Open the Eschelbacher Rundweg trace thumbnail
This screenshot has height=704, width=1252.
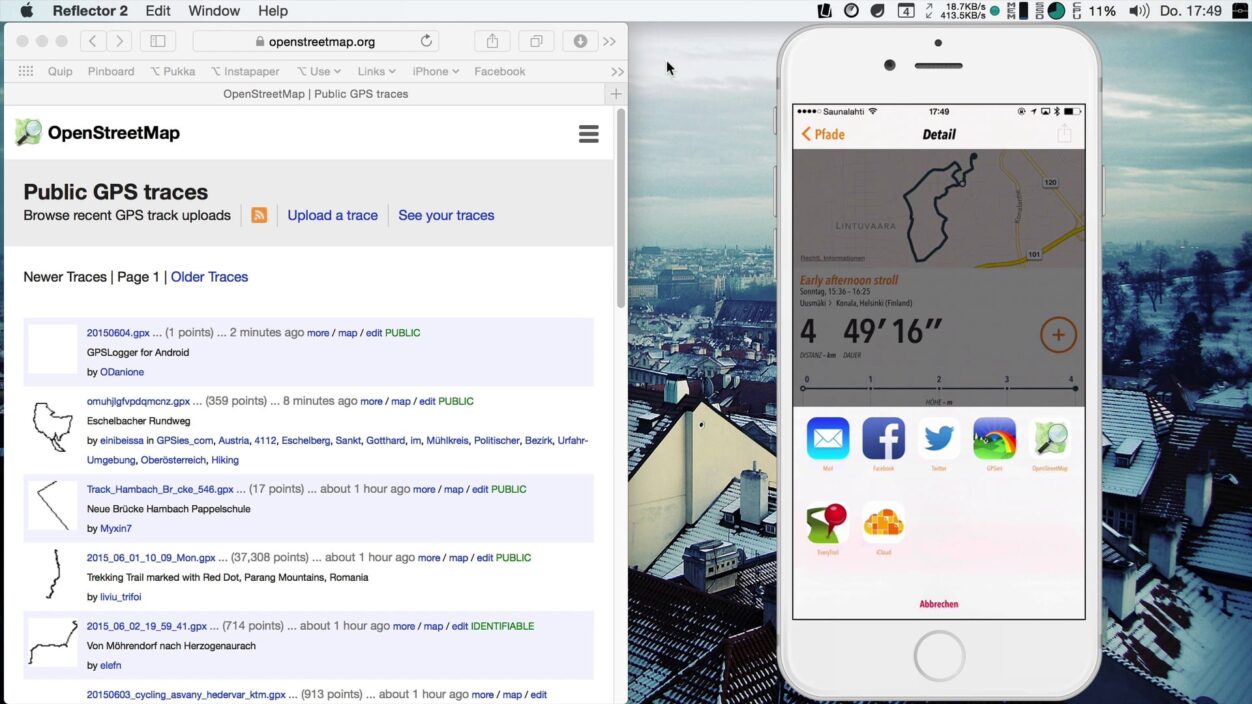tap(52, 426)
